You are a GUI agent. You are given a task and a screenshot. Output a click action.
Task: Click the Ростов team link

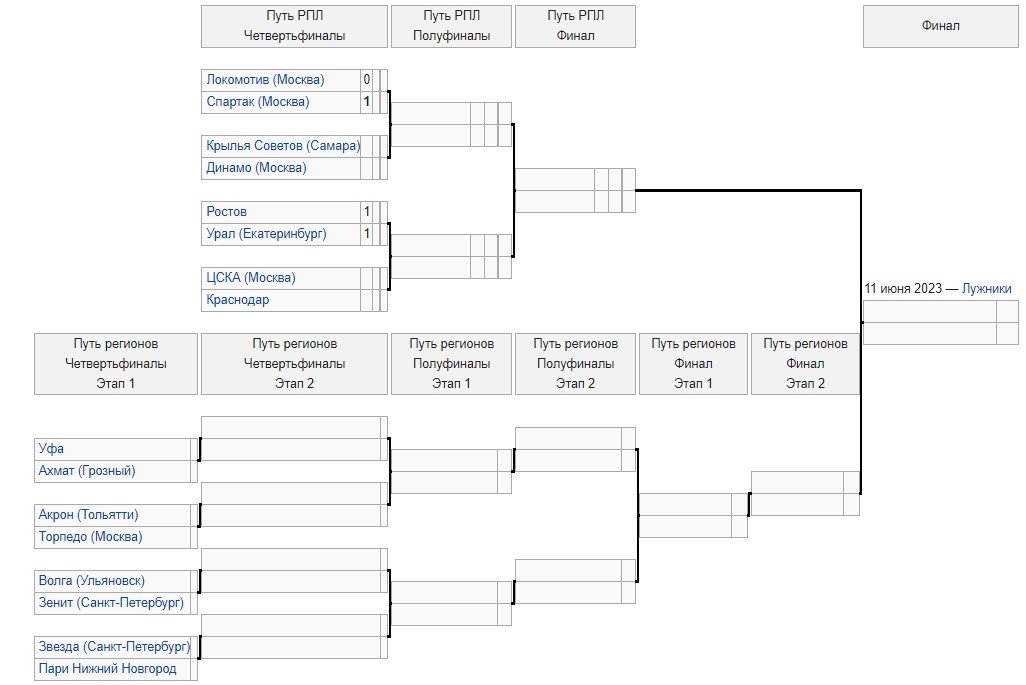[227, 212]
